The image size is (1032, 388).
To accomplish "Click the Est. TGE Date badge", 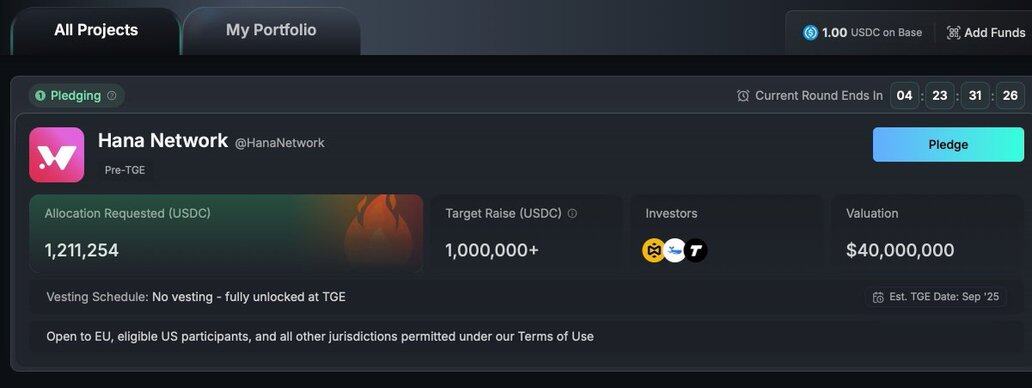I will [x=936, y=297].
